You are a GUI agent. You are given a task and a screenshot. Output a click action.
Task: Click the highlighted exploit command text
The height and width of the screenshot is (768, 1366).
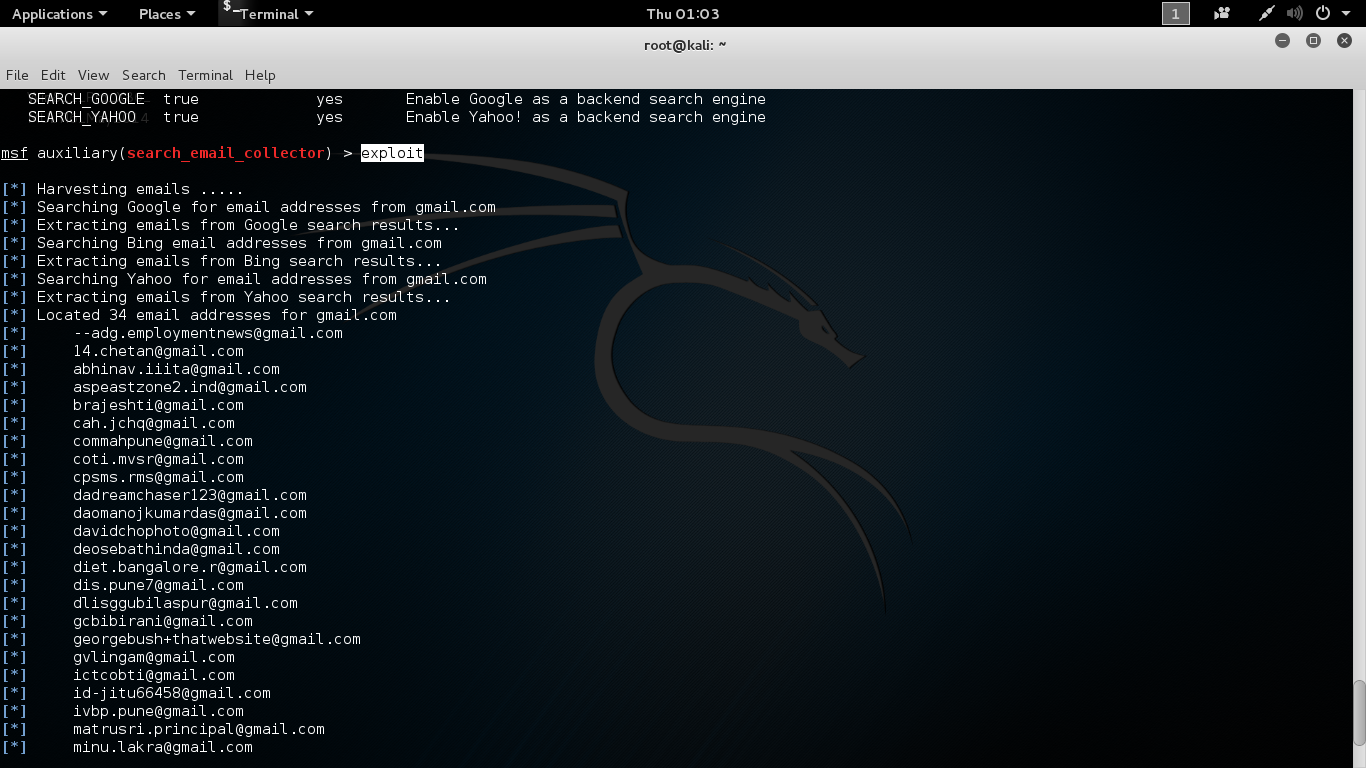(392, 153)
